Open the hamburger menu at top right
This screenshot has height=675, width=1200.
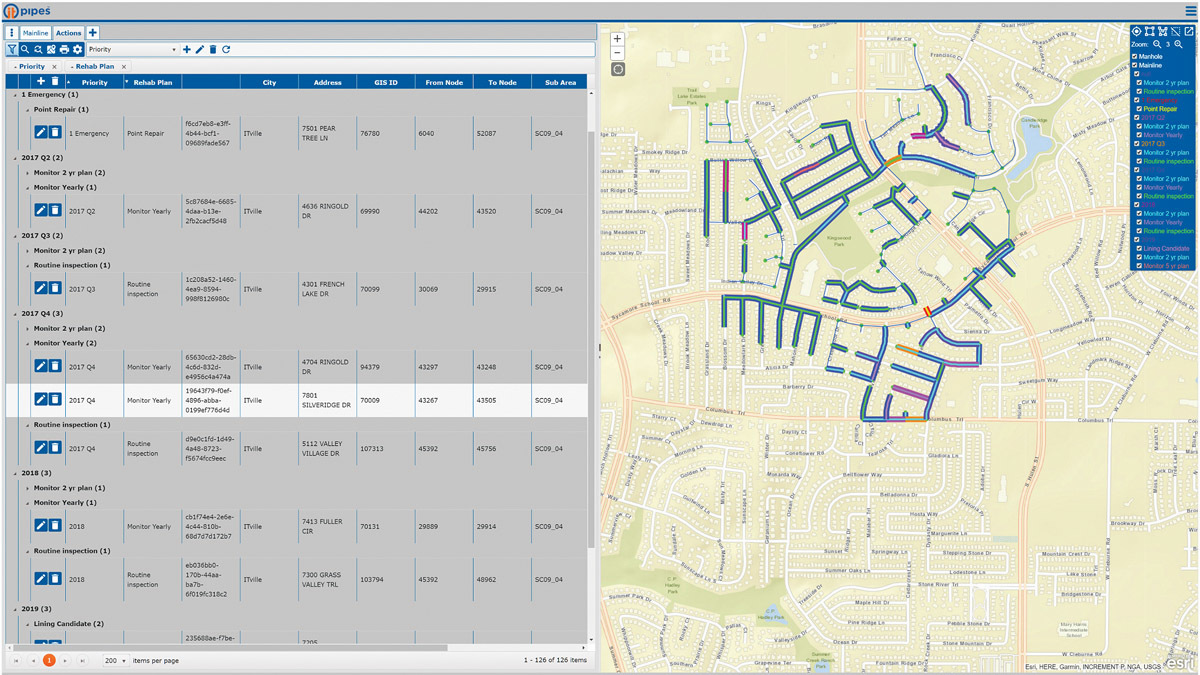click(x=1190, y=10)
